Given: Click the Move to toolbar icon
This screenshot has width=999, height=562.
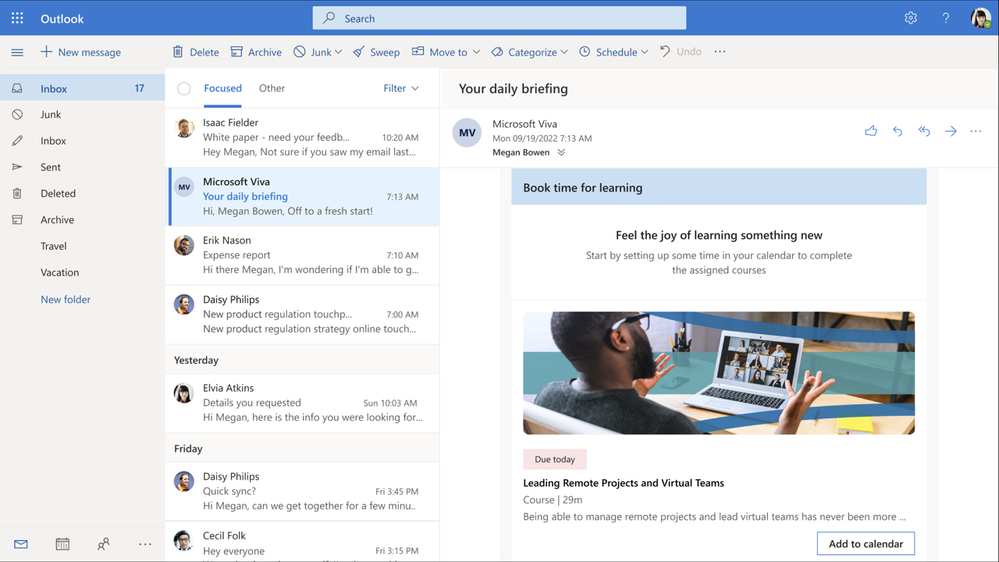Looking at the screenshot, I should click(418, 52).
